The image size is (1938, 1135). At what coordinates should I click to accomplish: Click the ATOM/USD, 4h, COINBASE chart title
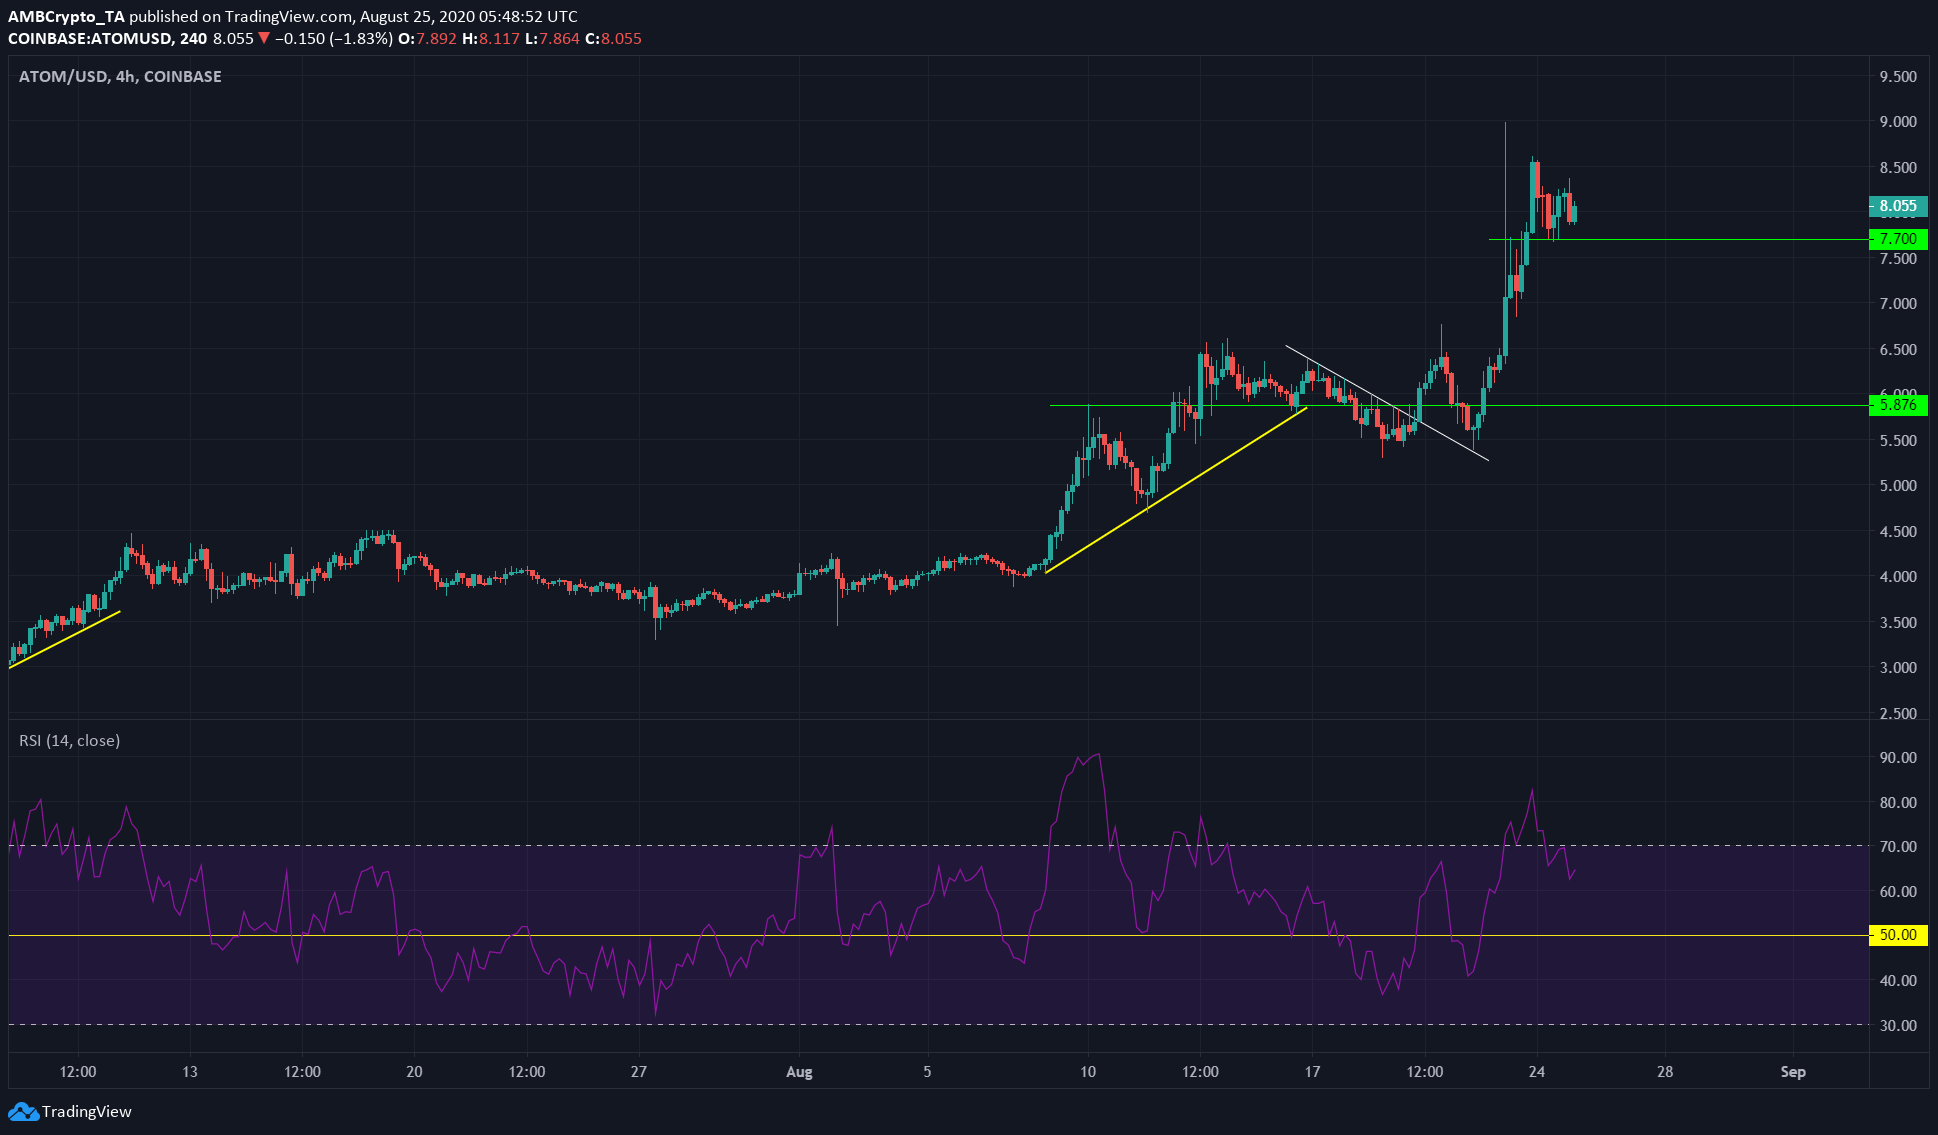(120, 76)
